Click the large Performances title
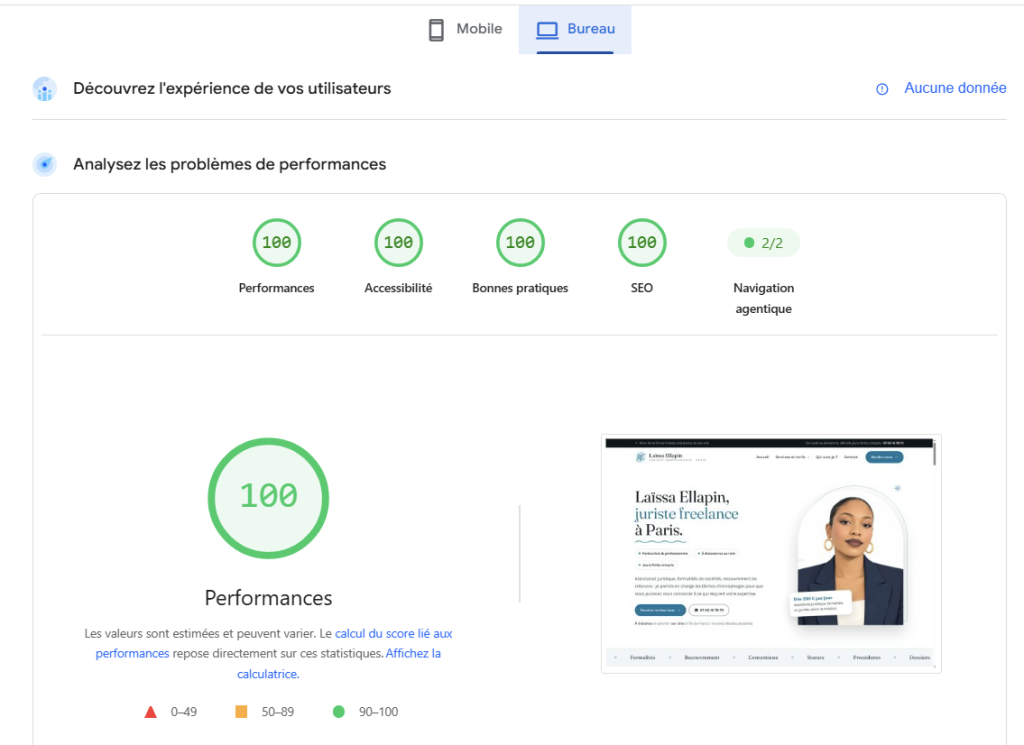This screenshot has height=745, width=1024. coord(268,598)
